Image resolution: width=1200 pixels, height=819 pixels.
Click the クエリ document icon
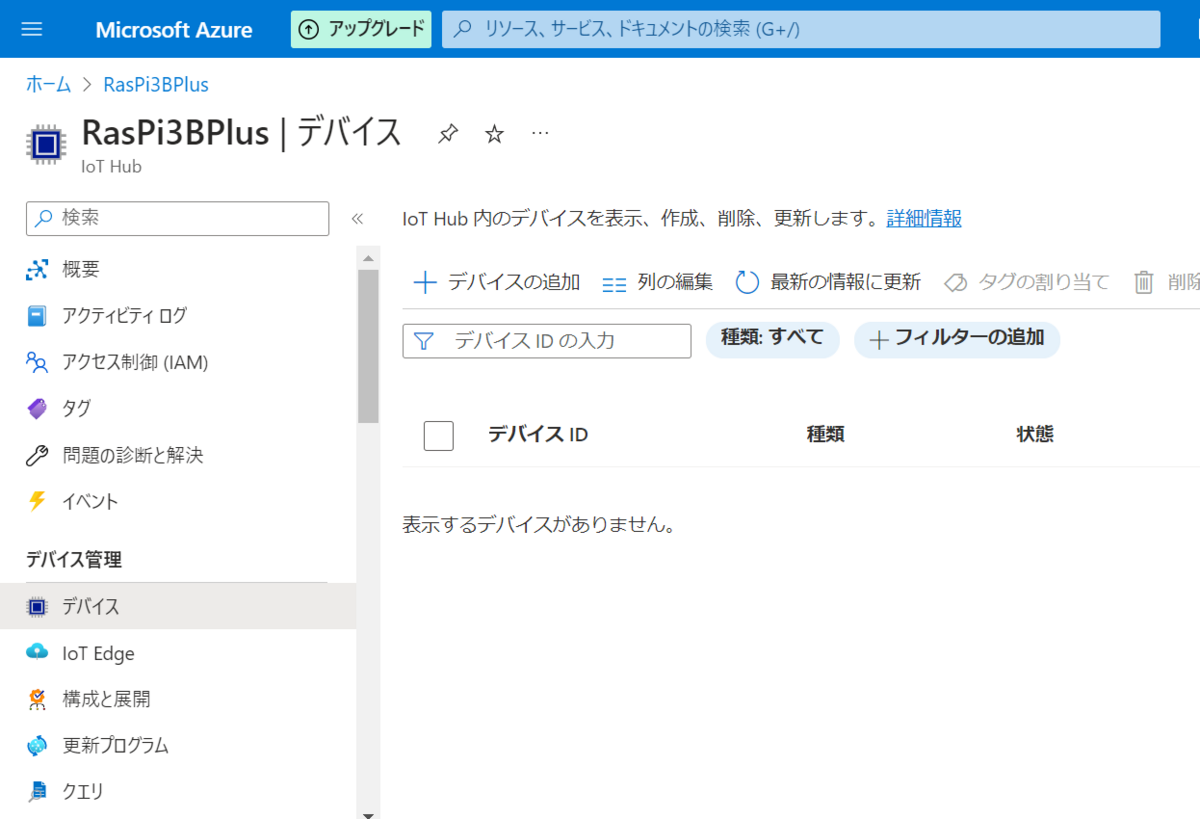tap(37, 792)
